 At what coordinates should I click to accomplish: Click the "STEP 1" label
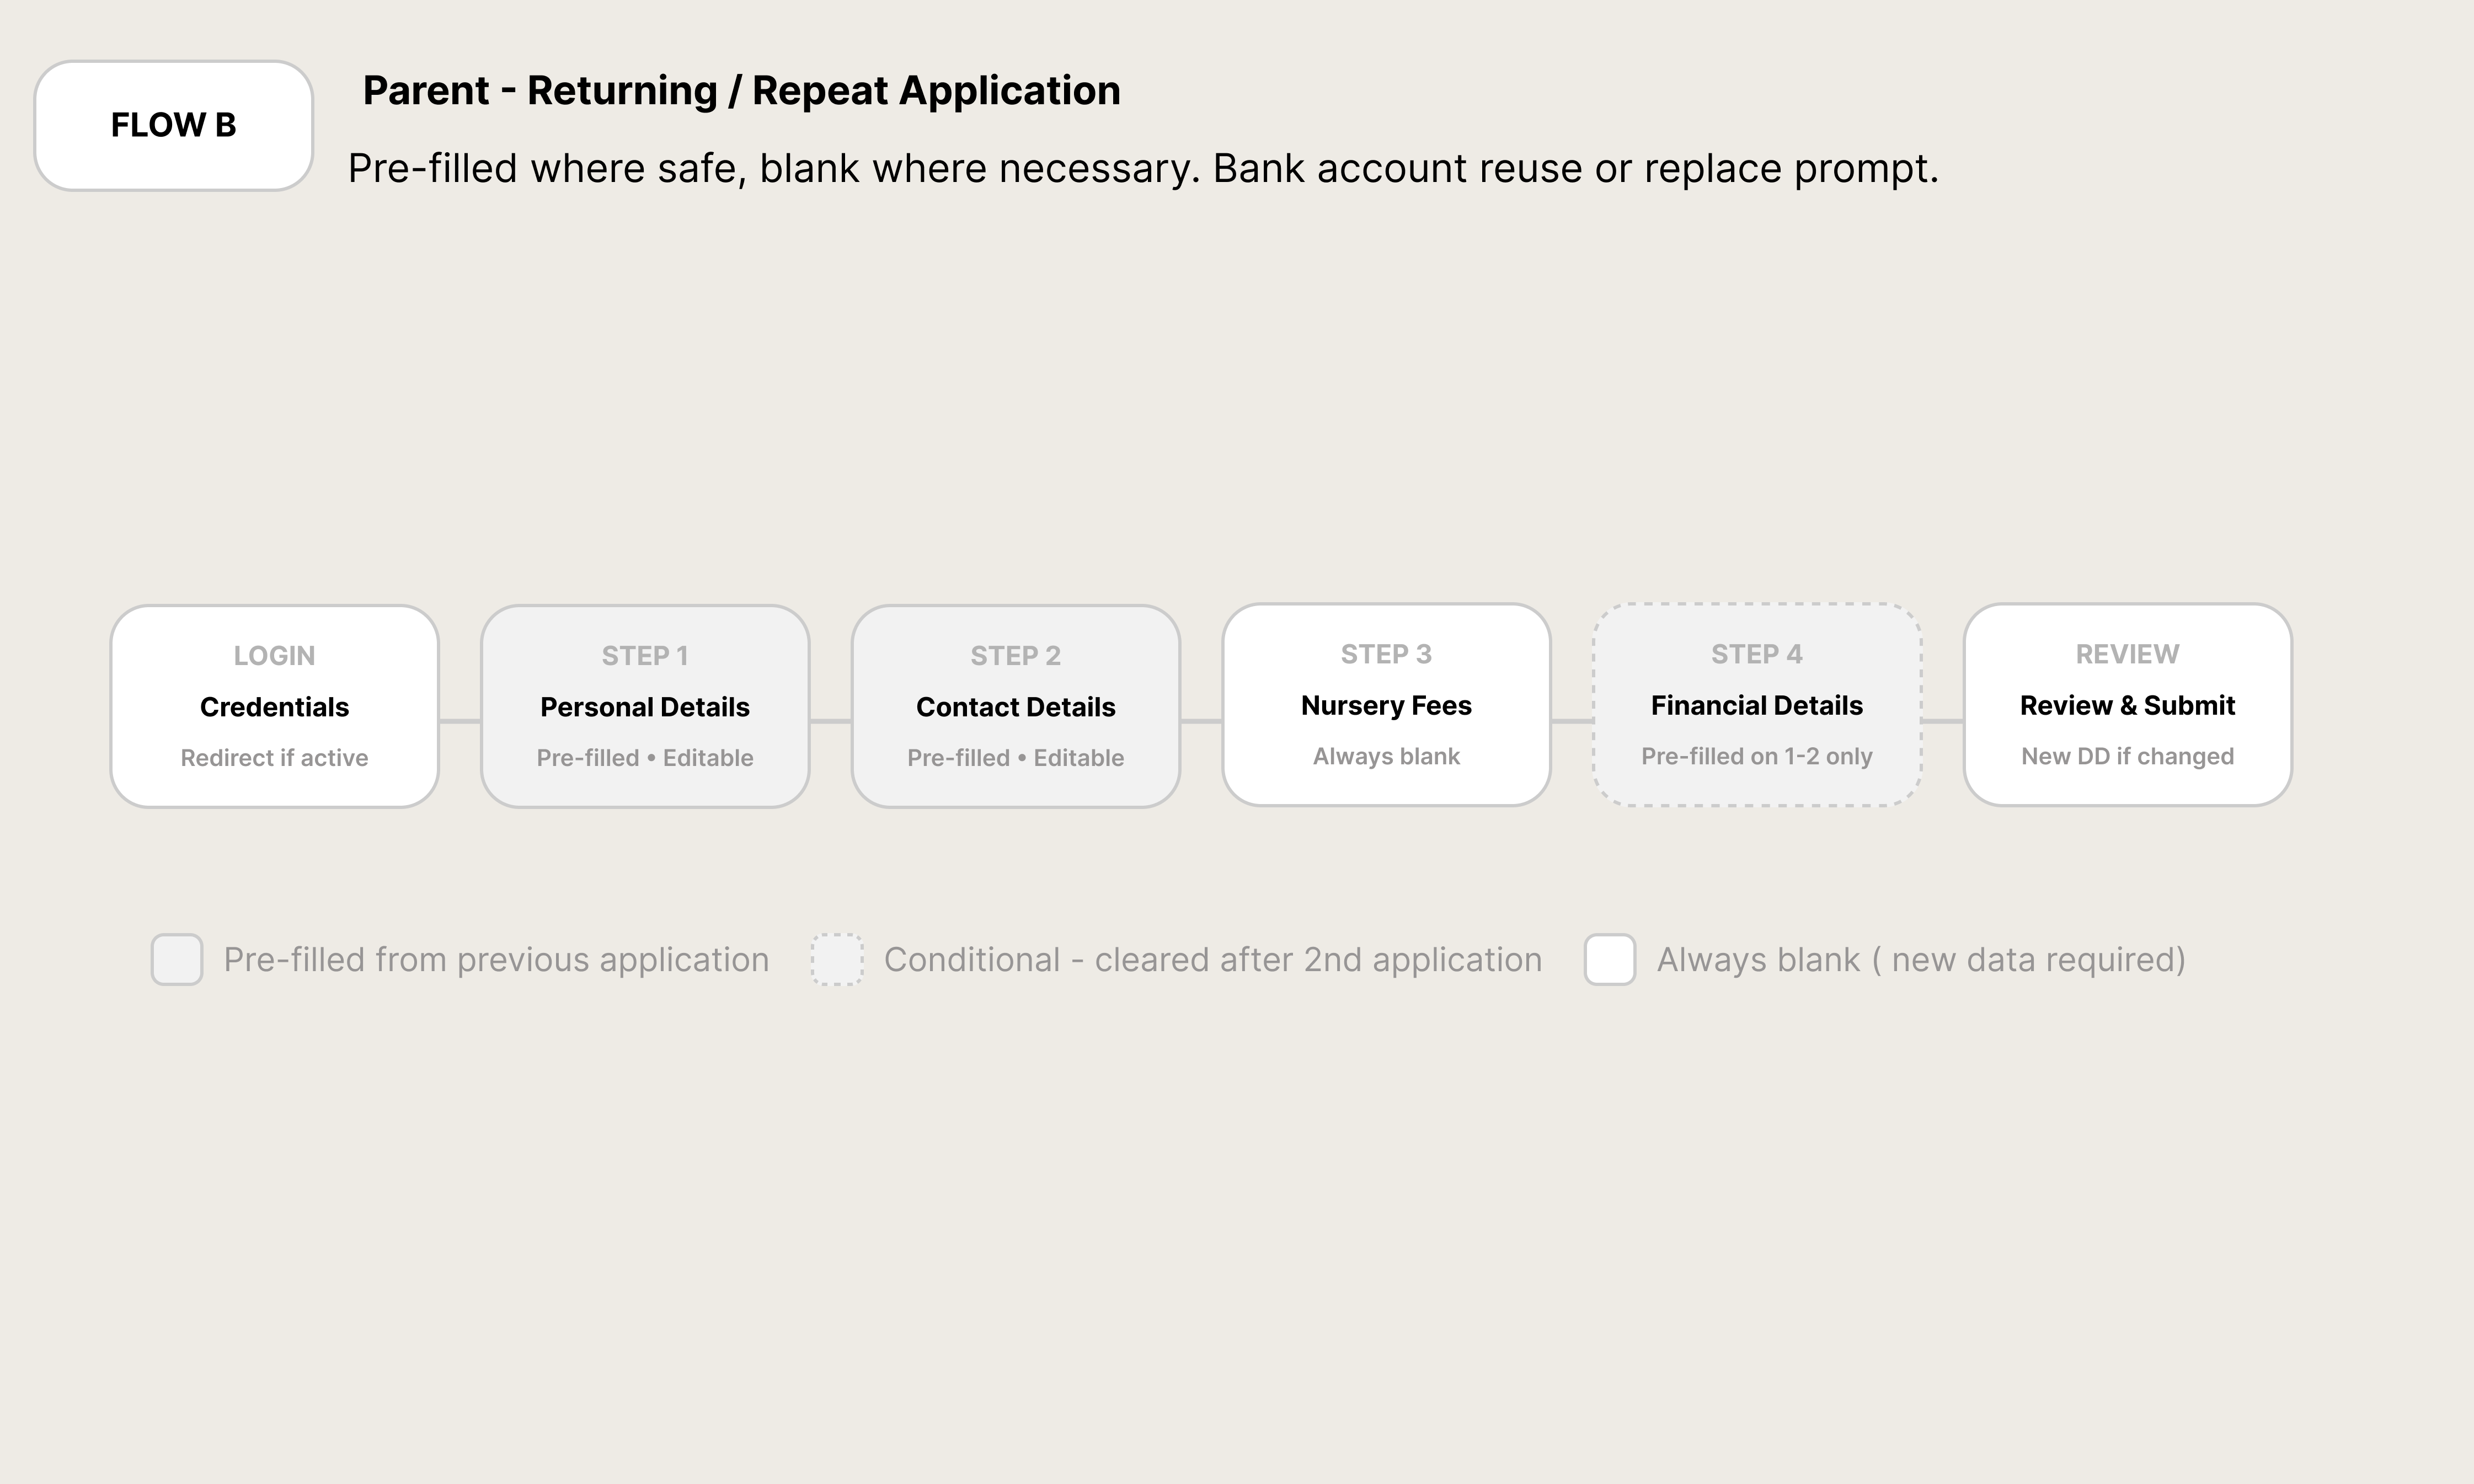(x=645, y=656)
